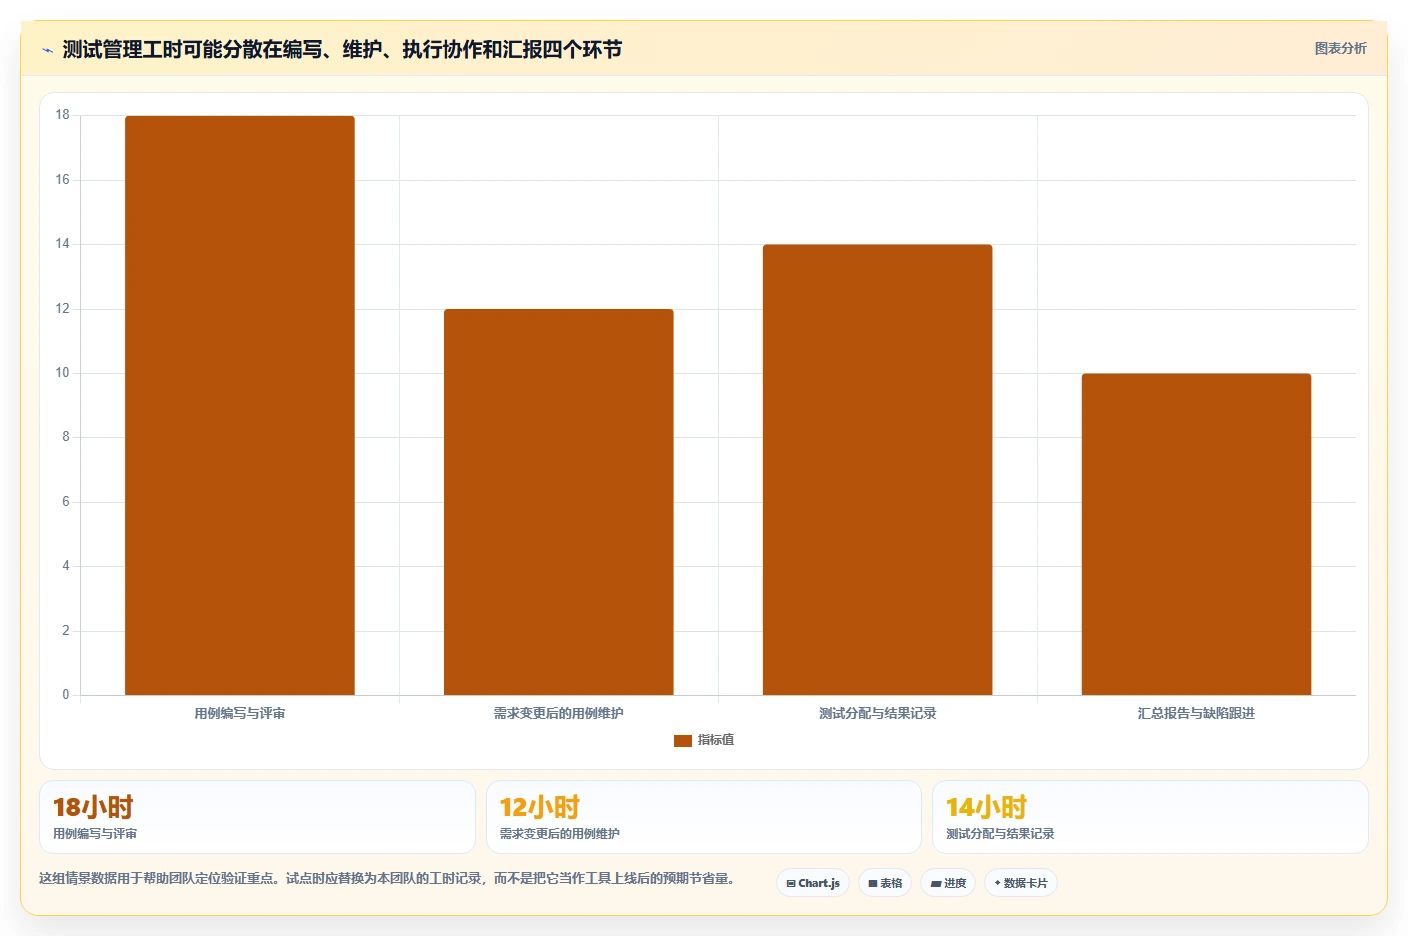Screen dimensions: 1408x936
Task: Click the bar for 用例编写与评审
Action: (x=240, y=405)
